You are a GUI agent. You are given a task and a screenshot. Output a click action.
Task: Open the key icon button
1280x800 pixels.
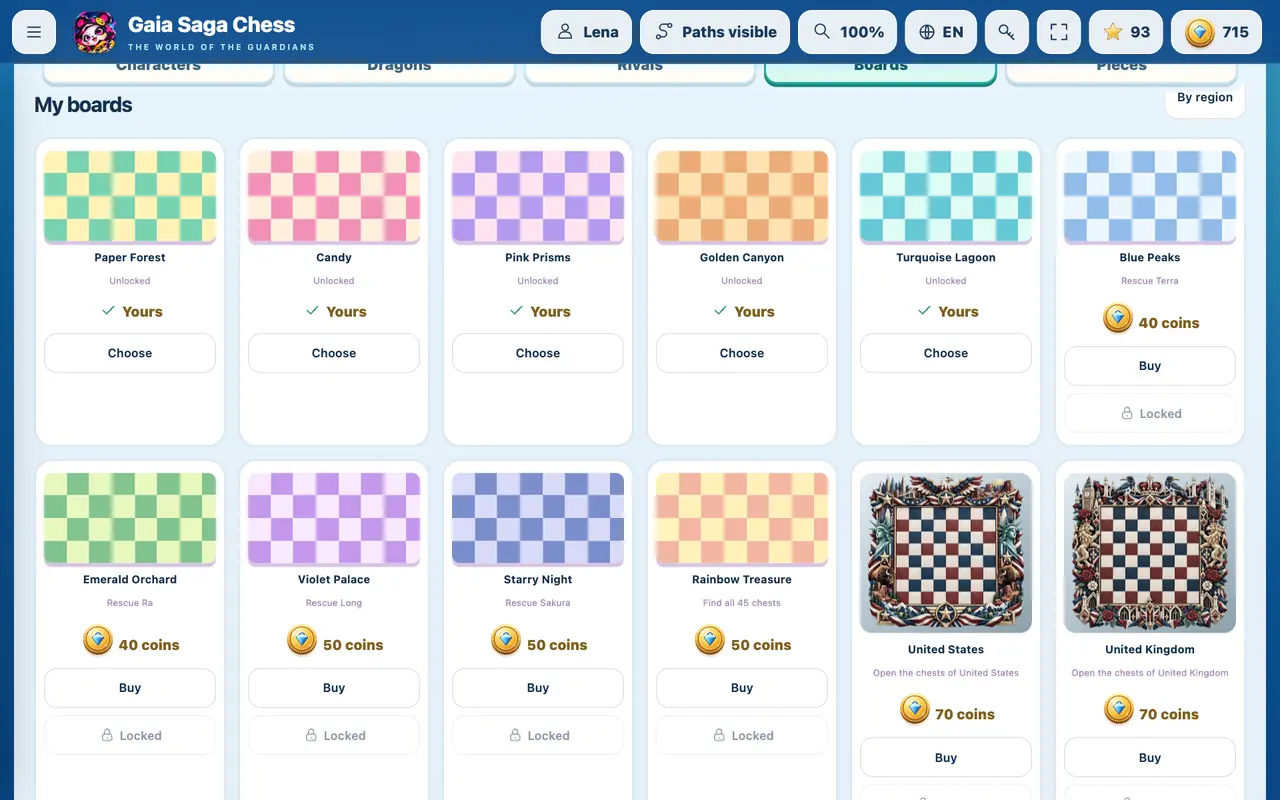[1006, 32]
